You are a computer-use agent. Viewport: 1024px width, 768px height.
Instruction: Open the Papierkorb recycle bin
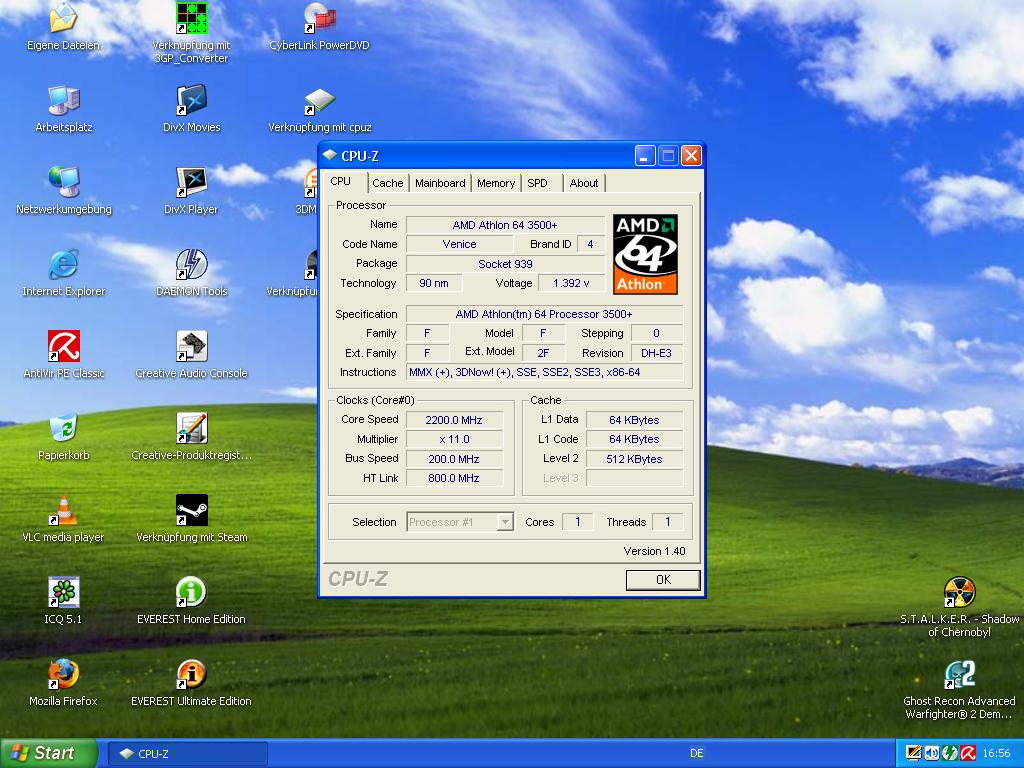coord(63,428)
